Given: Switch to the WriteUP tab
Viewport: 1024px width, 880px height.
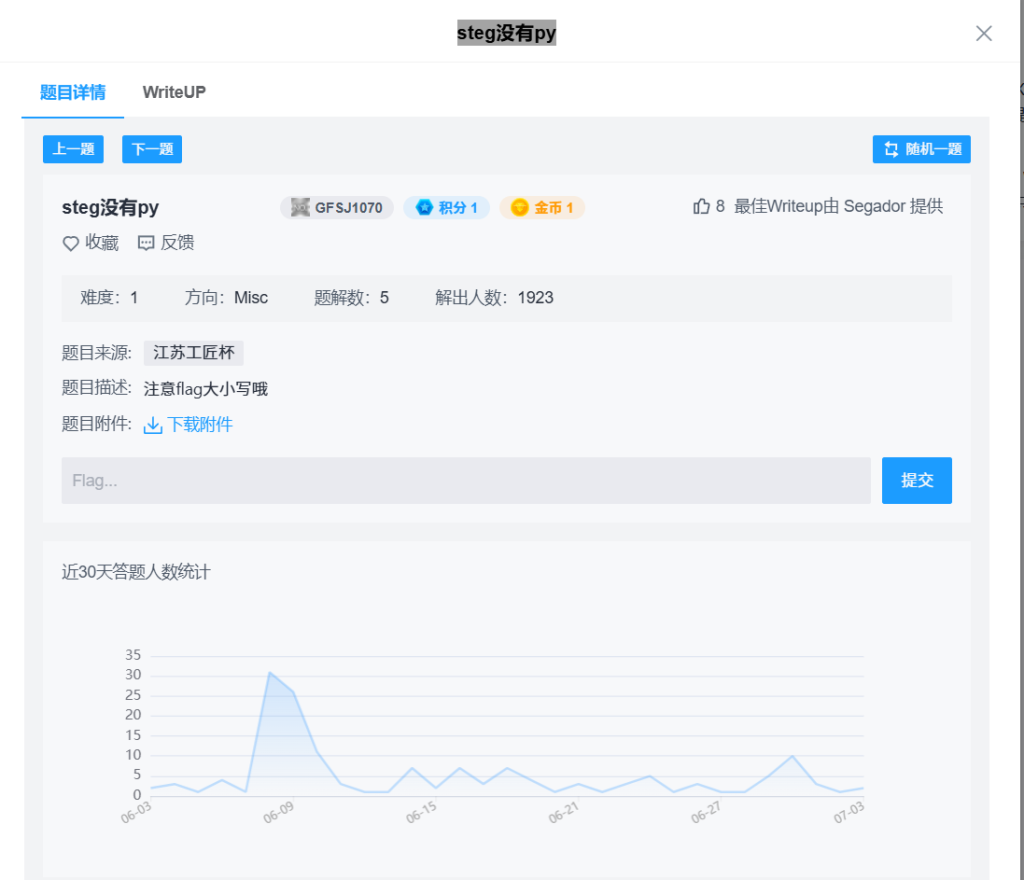Looking at the screenshot, I should [174, 92].
